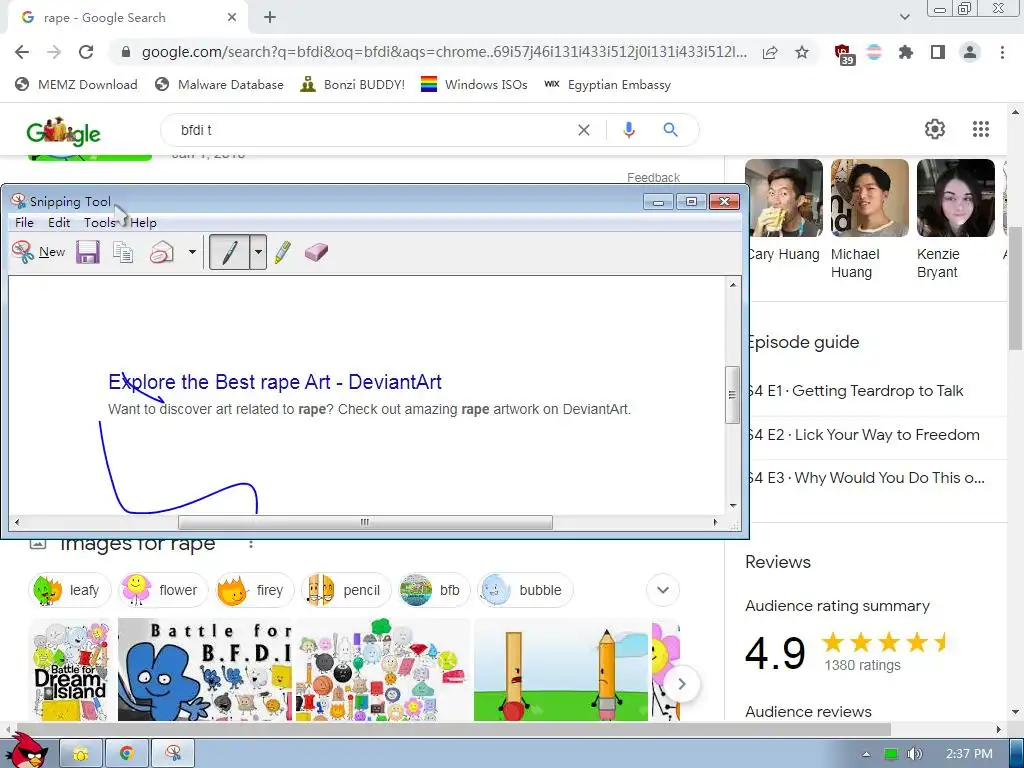This screenshot has width=1024, height=768.
Task: Open a new Chrome tab with plus
Action: point(270,18)
